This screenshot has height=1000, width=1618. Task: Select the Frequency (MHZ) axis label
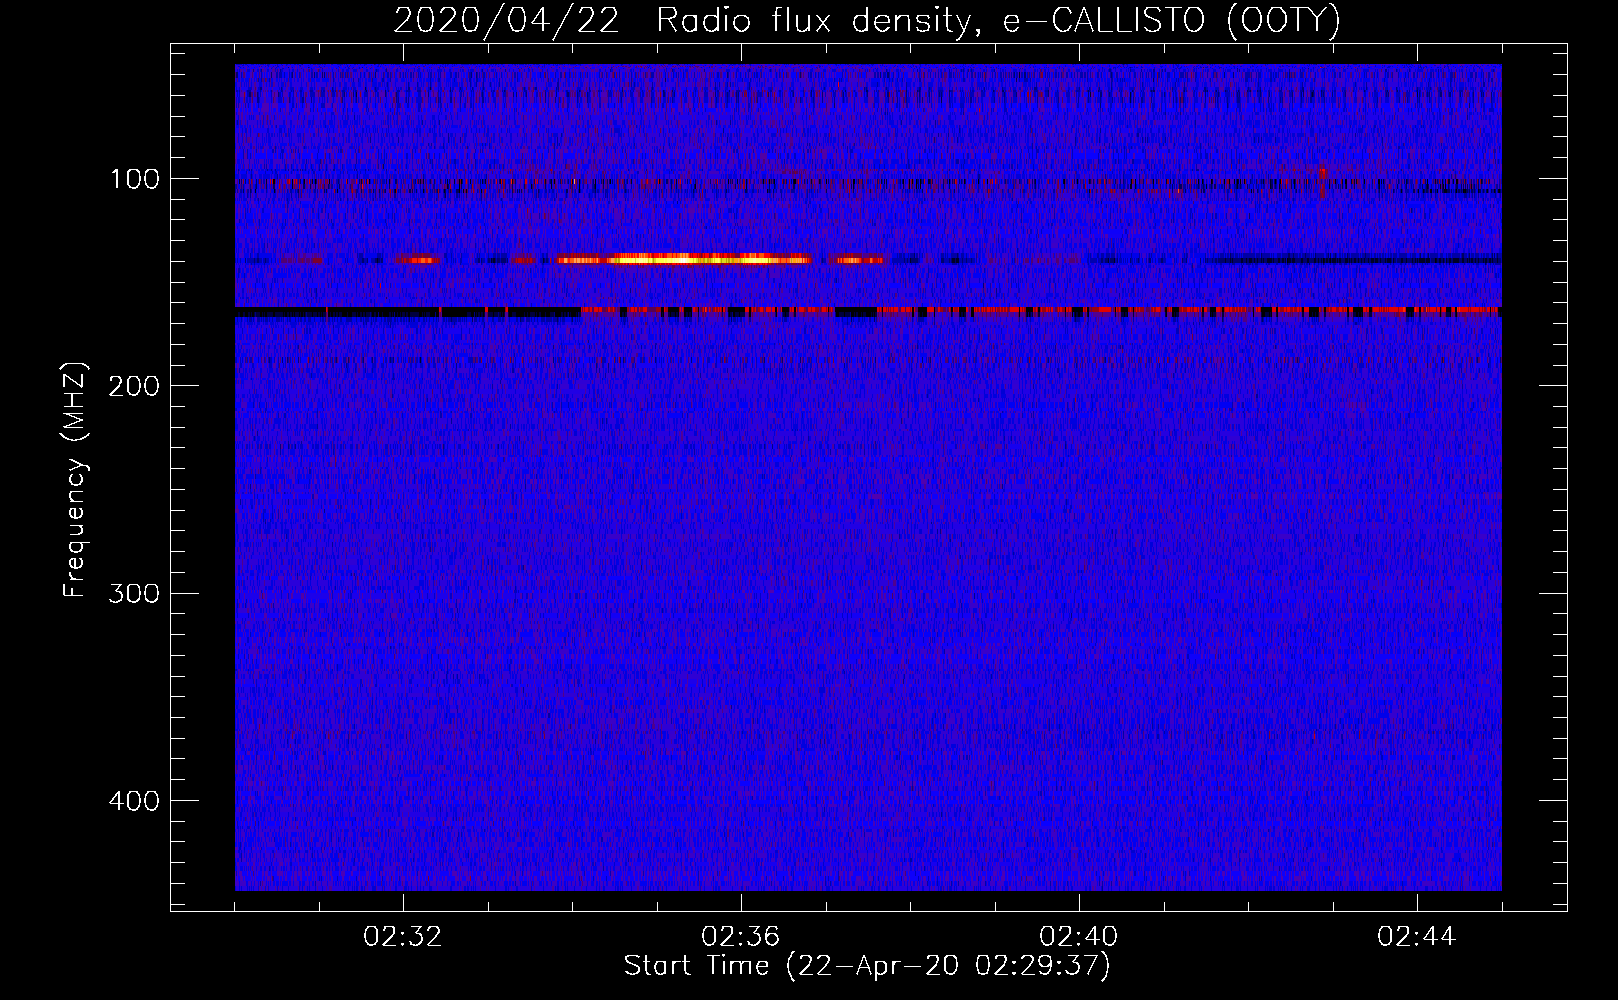[75, 480]
